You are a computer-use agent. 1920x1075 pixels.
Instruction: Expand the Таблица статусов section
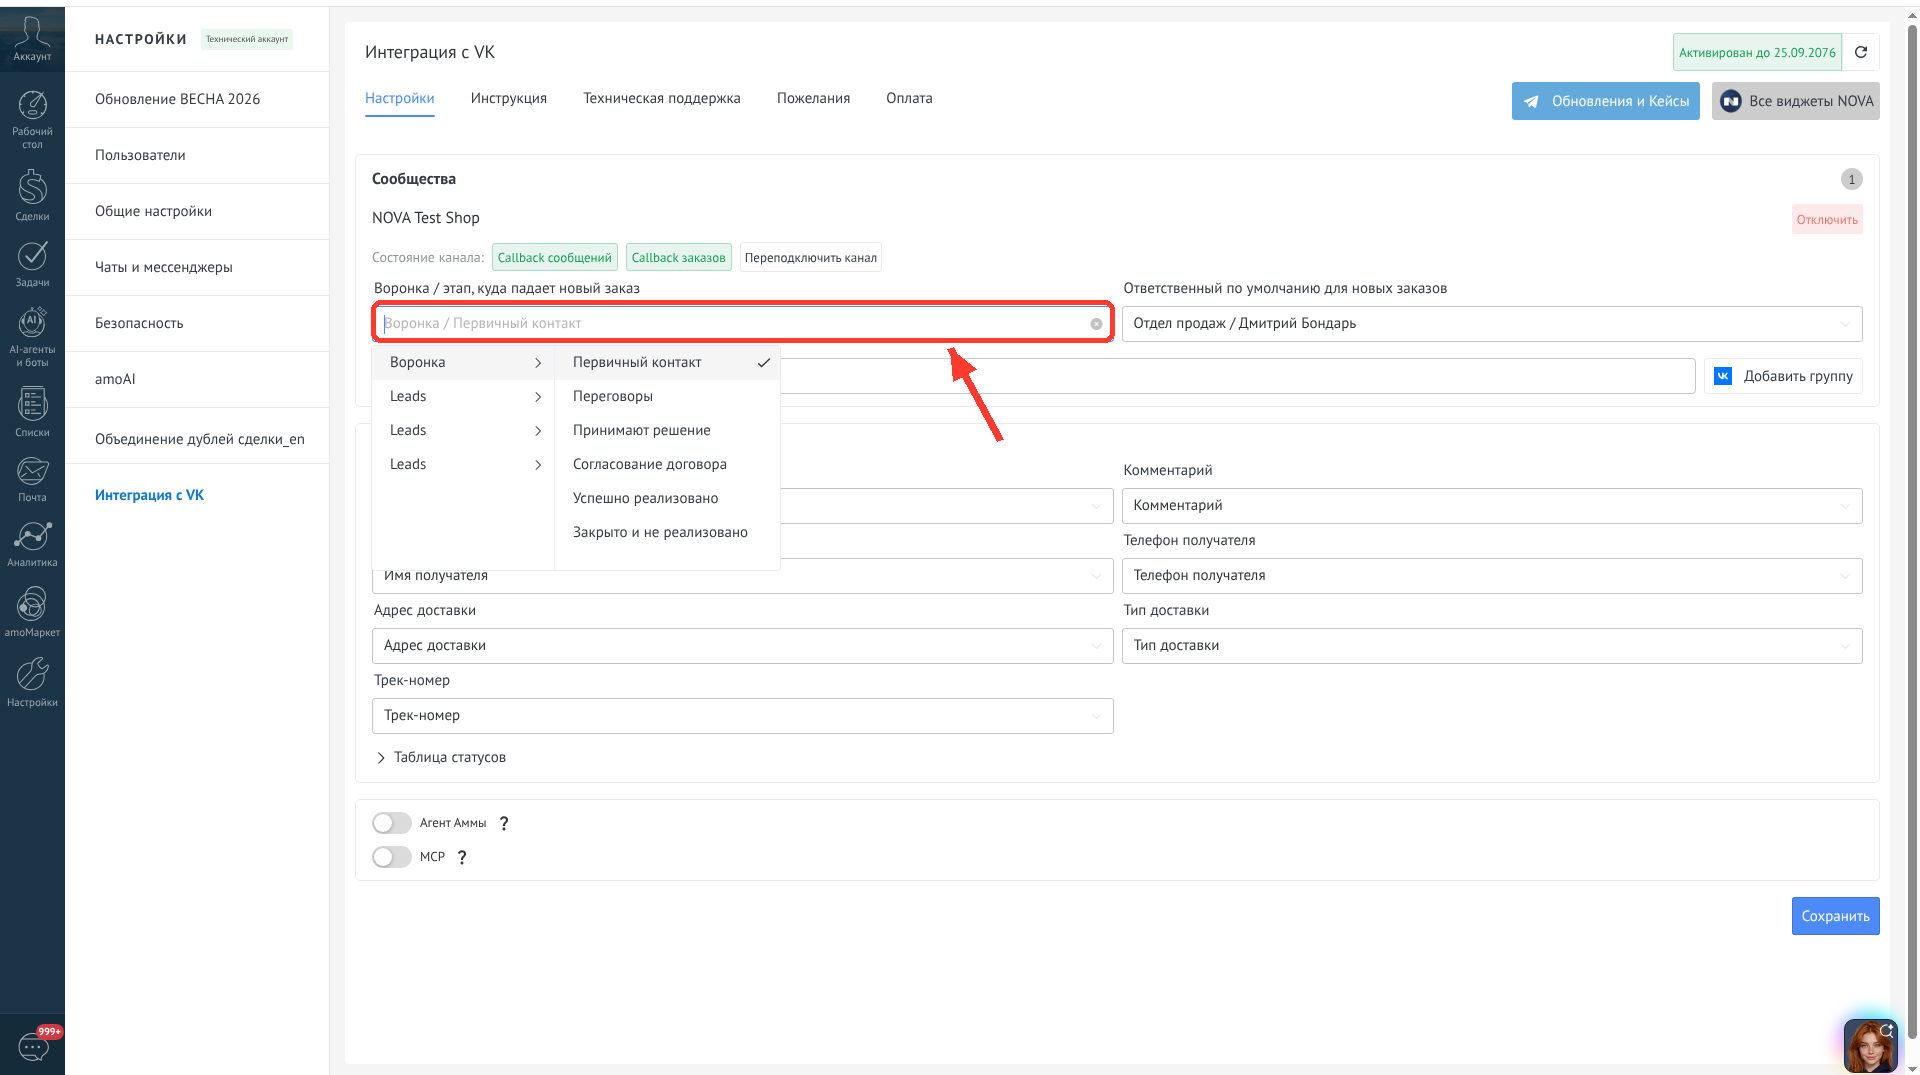tap(441, 757)
